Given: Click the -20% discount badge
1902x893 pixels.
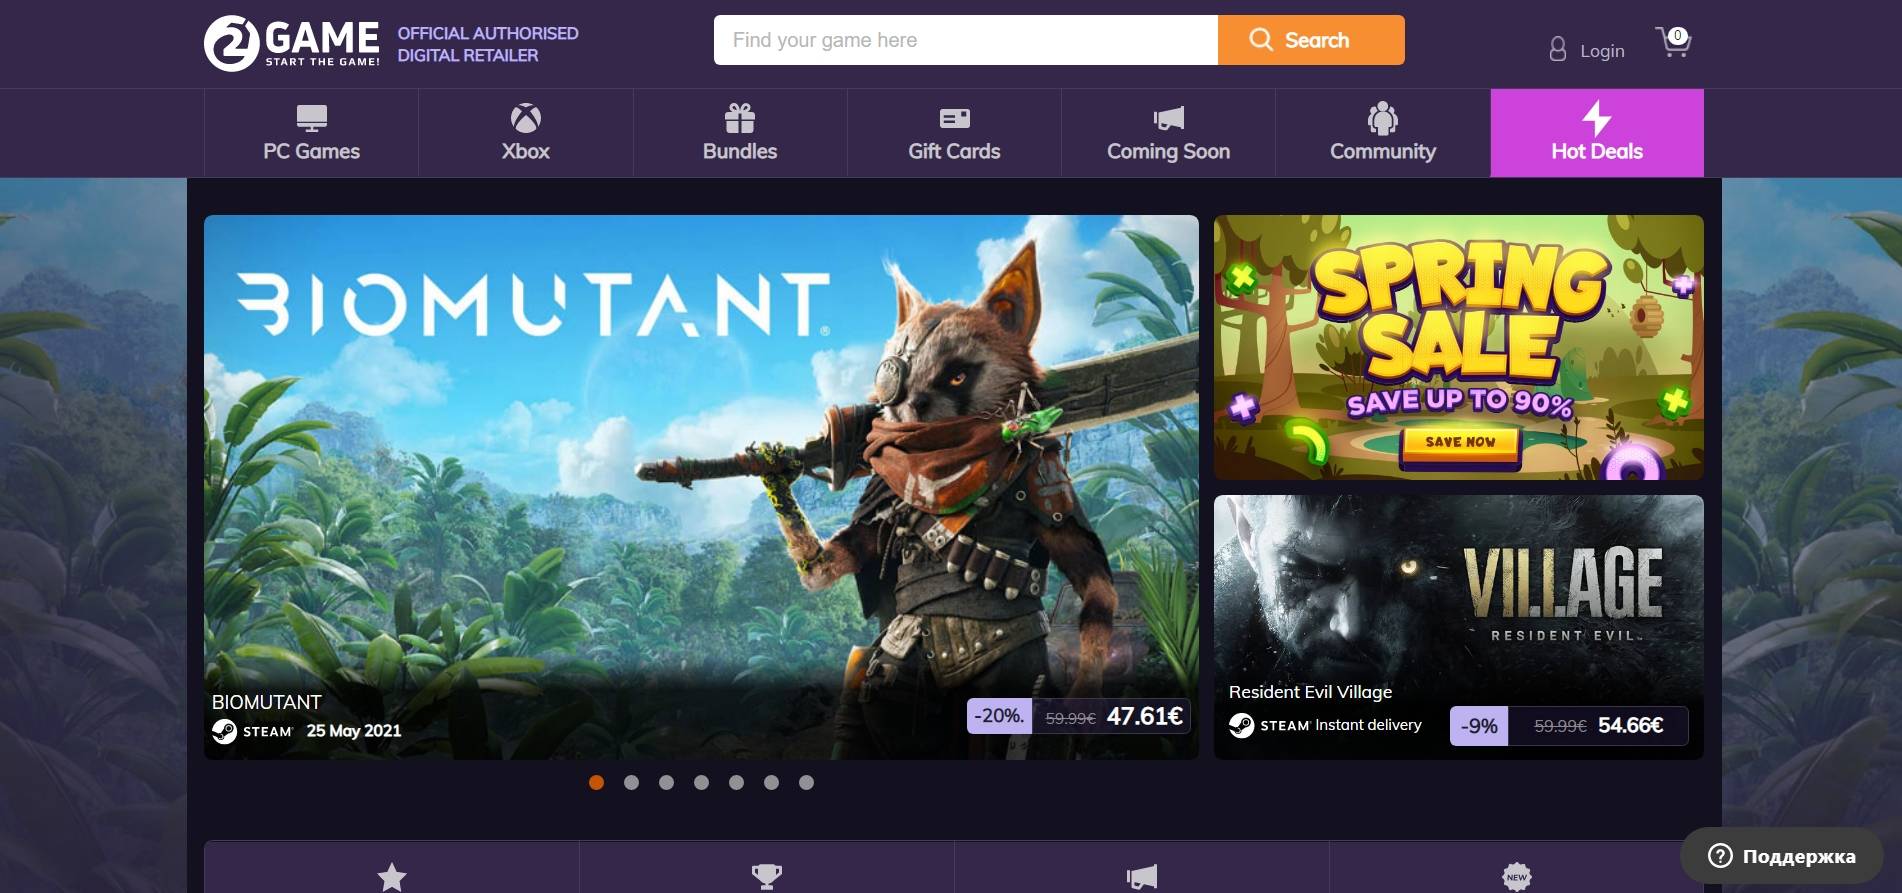Looking at the screenshot, I should pyautogui.click(x=999, y=716).
